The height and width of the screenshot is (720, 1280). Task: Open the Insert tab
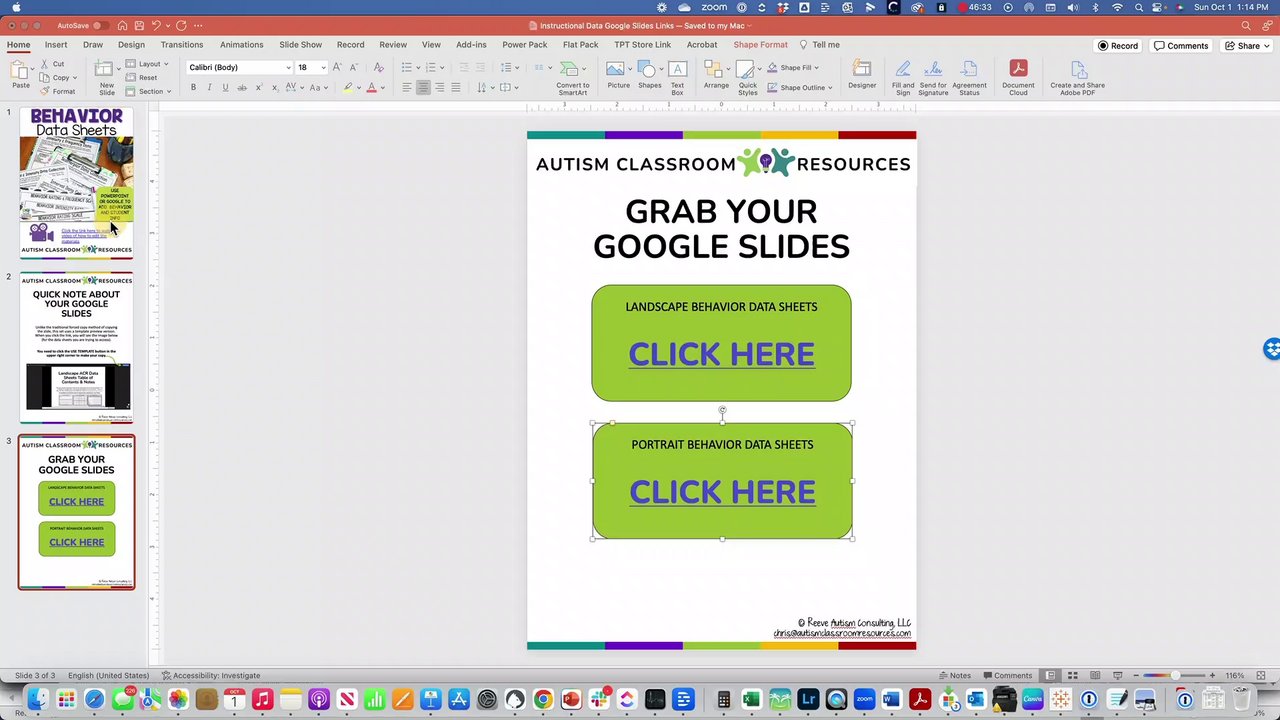56,45
